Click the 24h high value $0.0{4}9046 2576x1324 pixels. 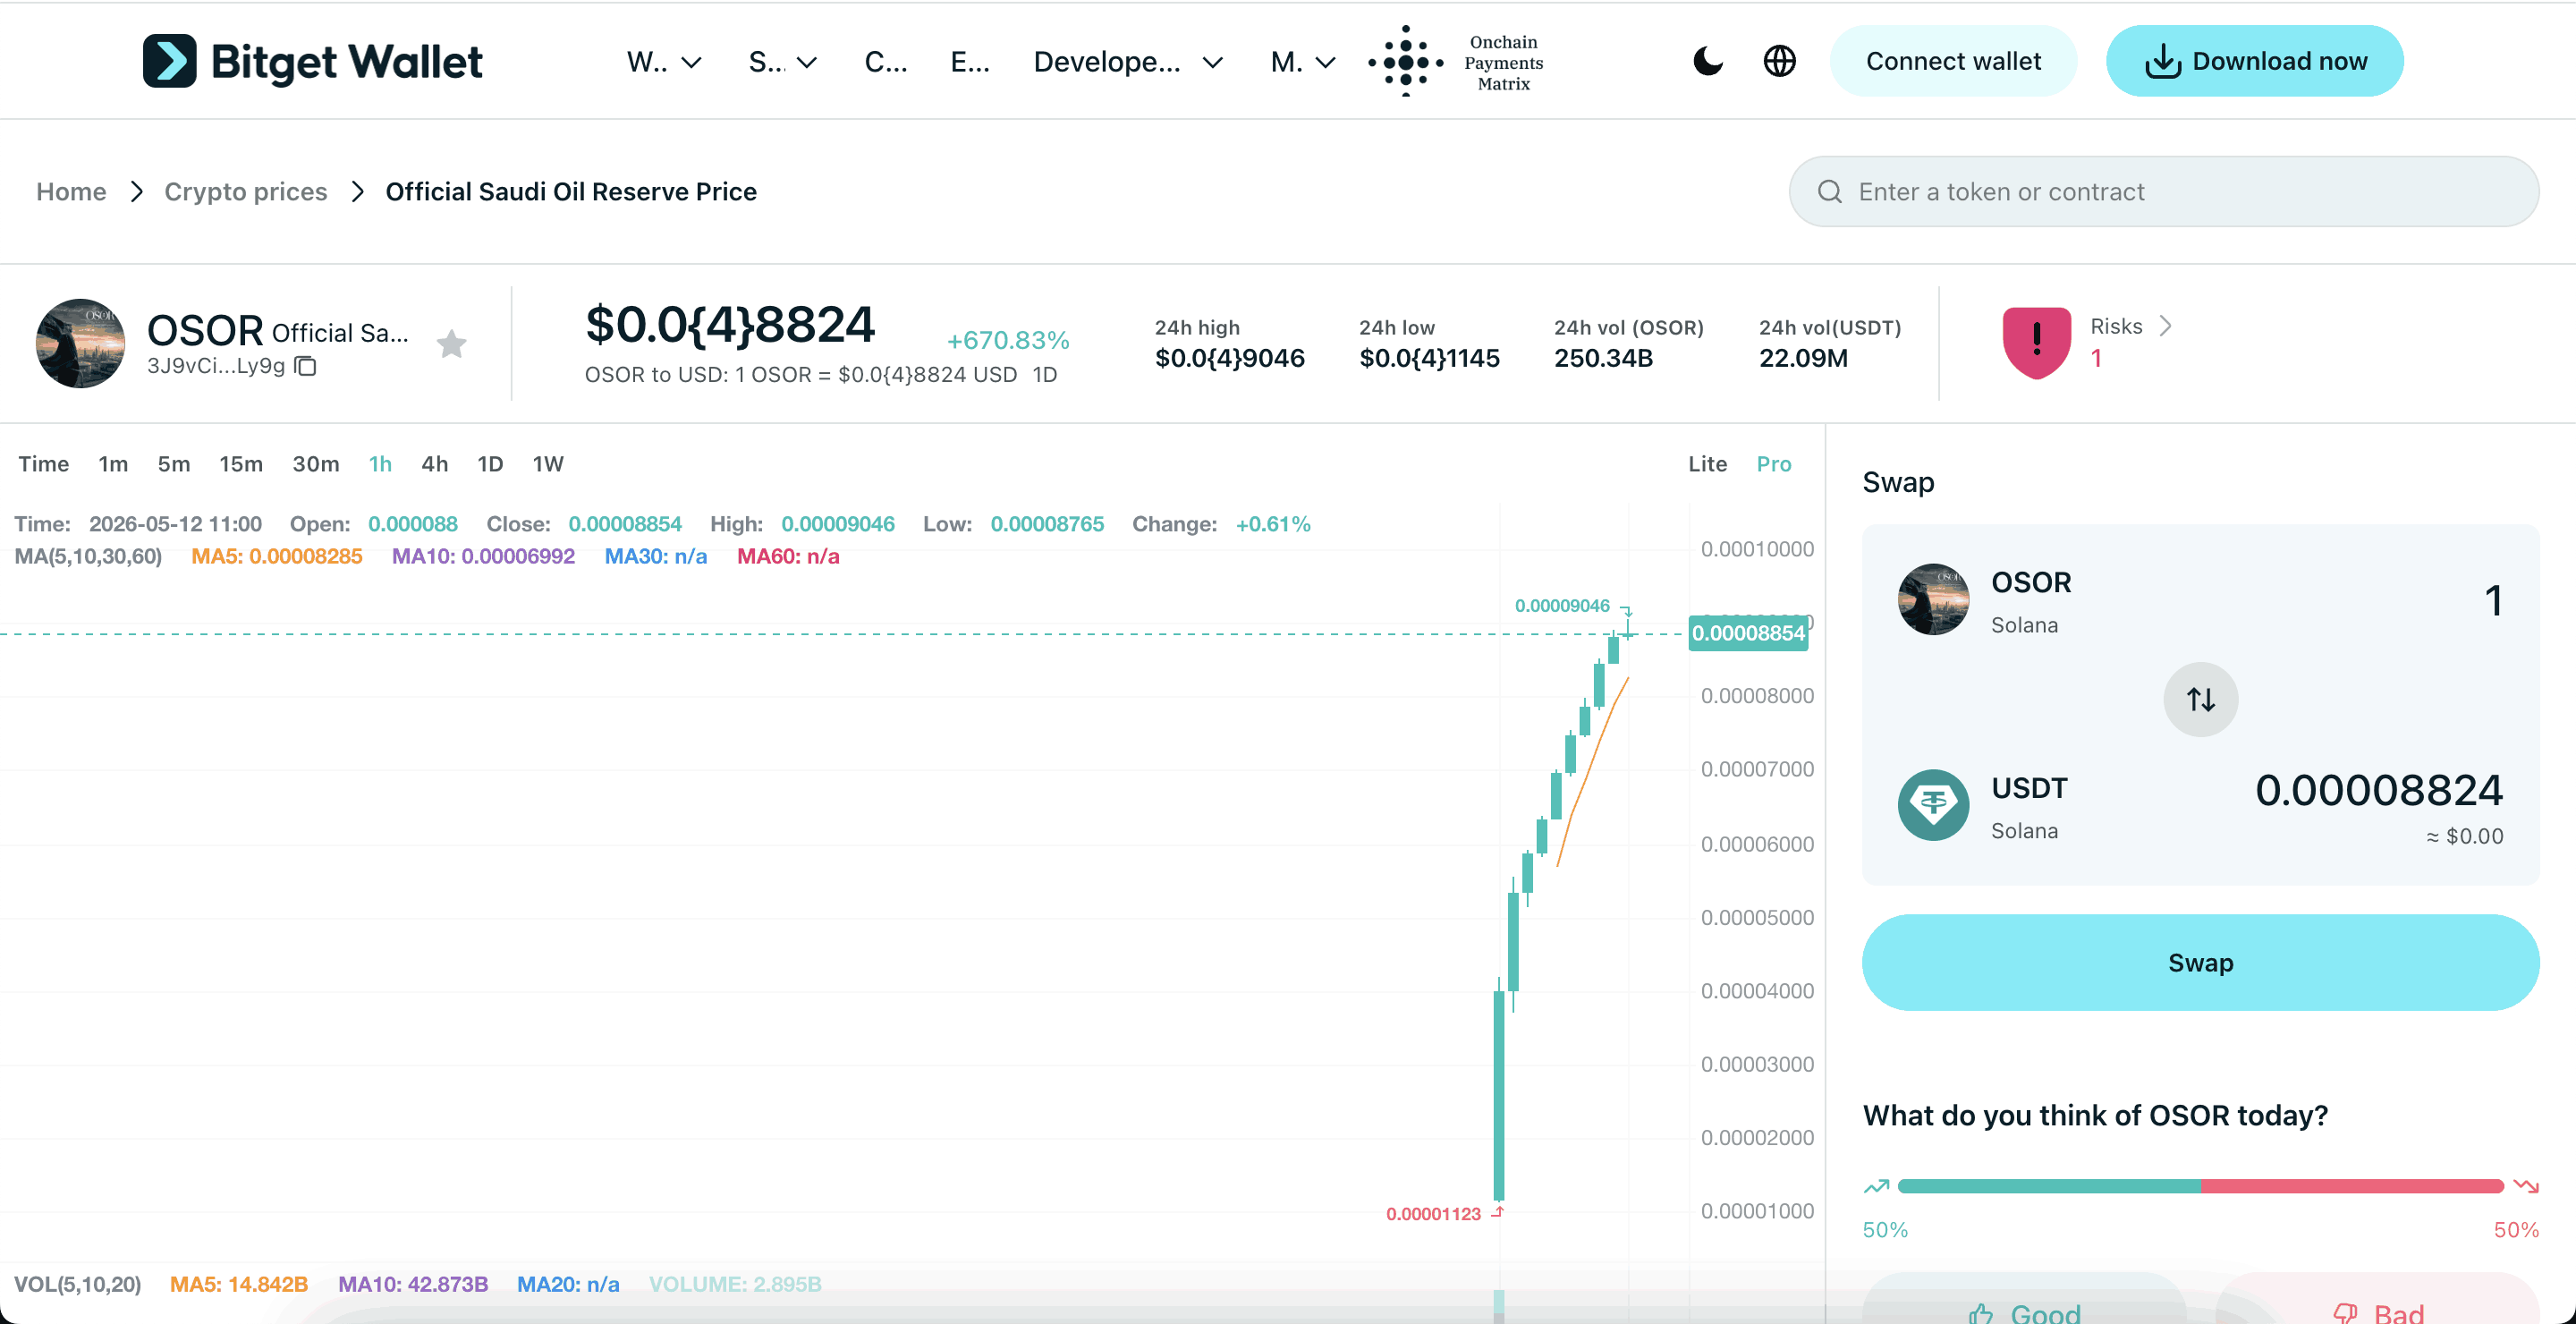tap(1229, 358)
